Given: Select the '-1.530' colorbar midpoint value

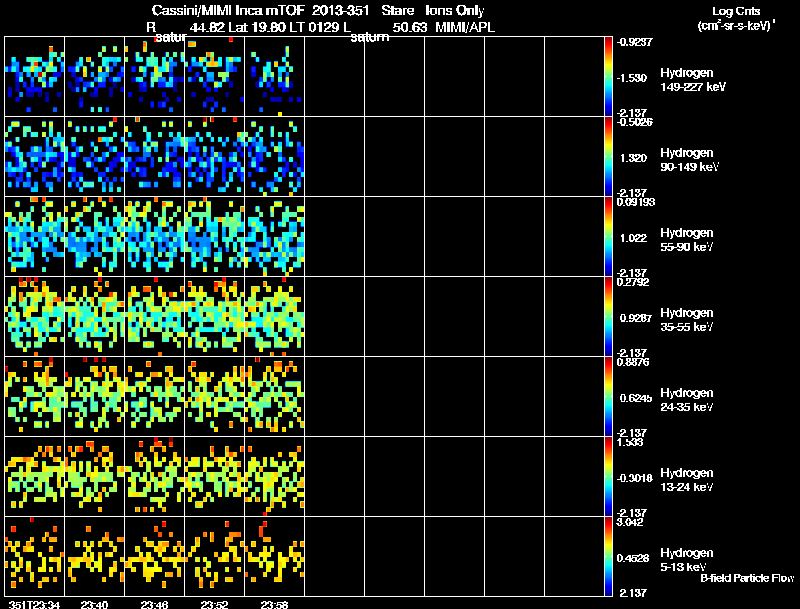Looking at the screenshot, I should point(632,78).
